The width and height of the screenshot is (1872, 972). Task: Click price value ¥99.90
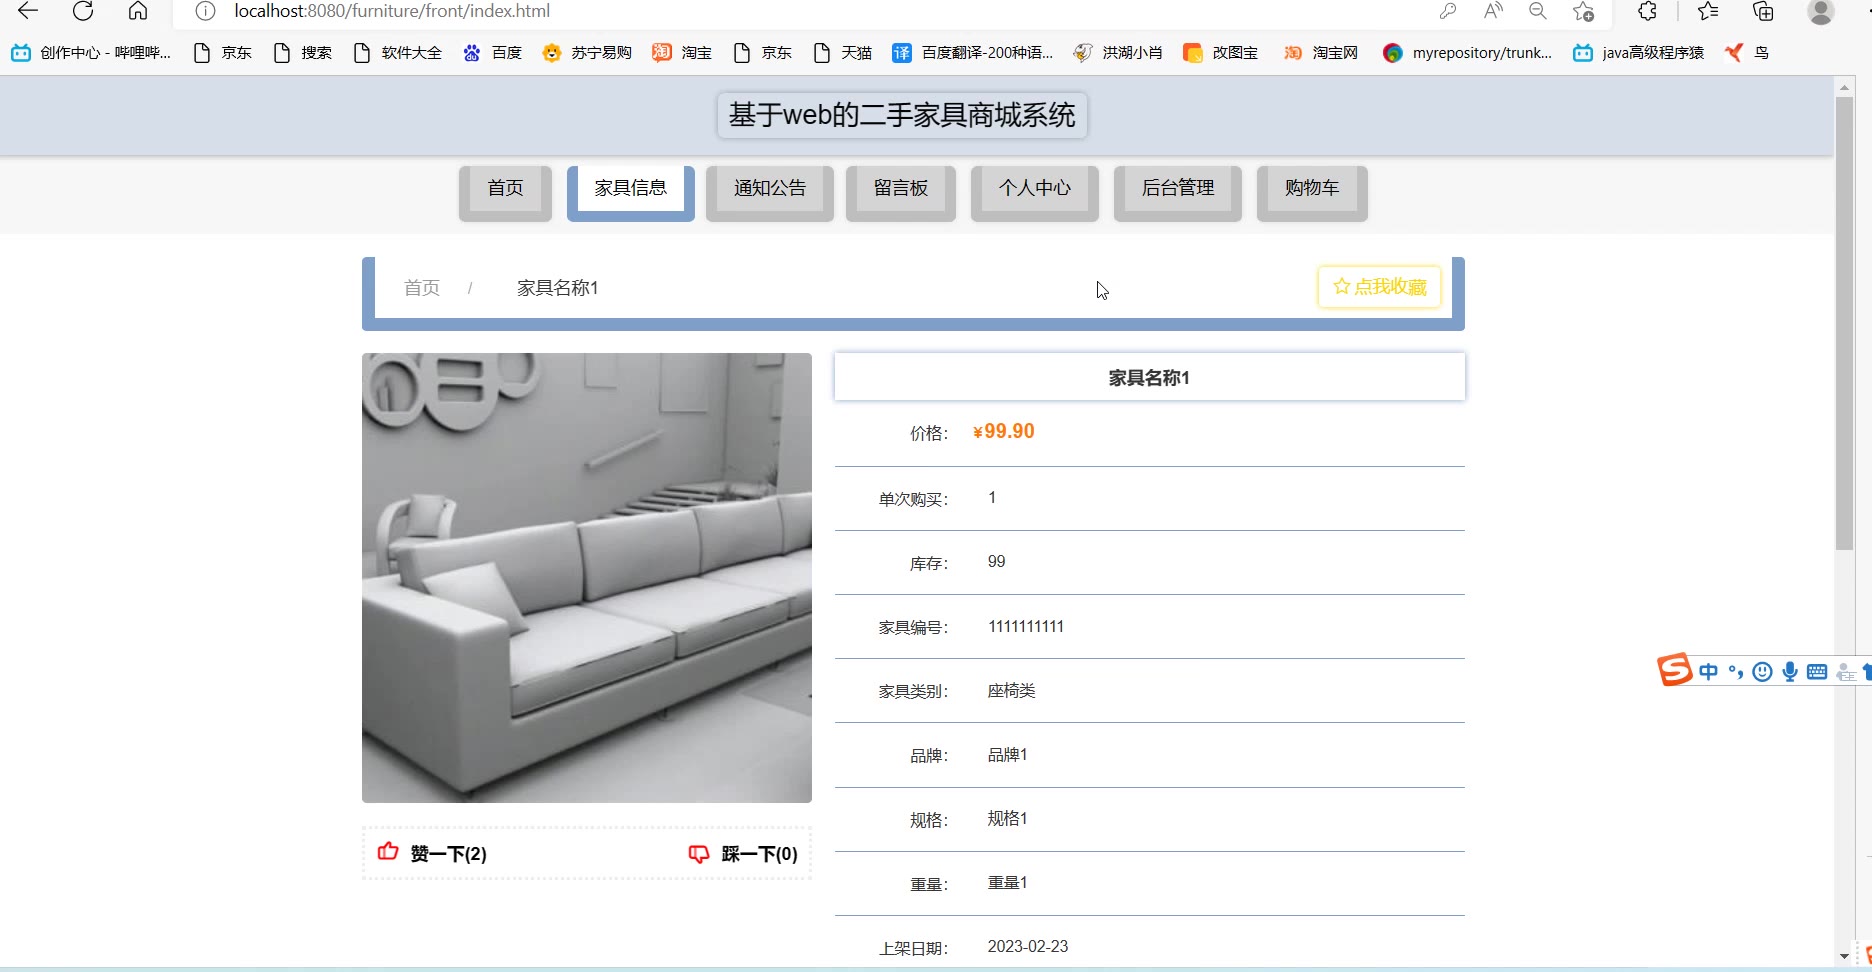[x=1004, y=432]
